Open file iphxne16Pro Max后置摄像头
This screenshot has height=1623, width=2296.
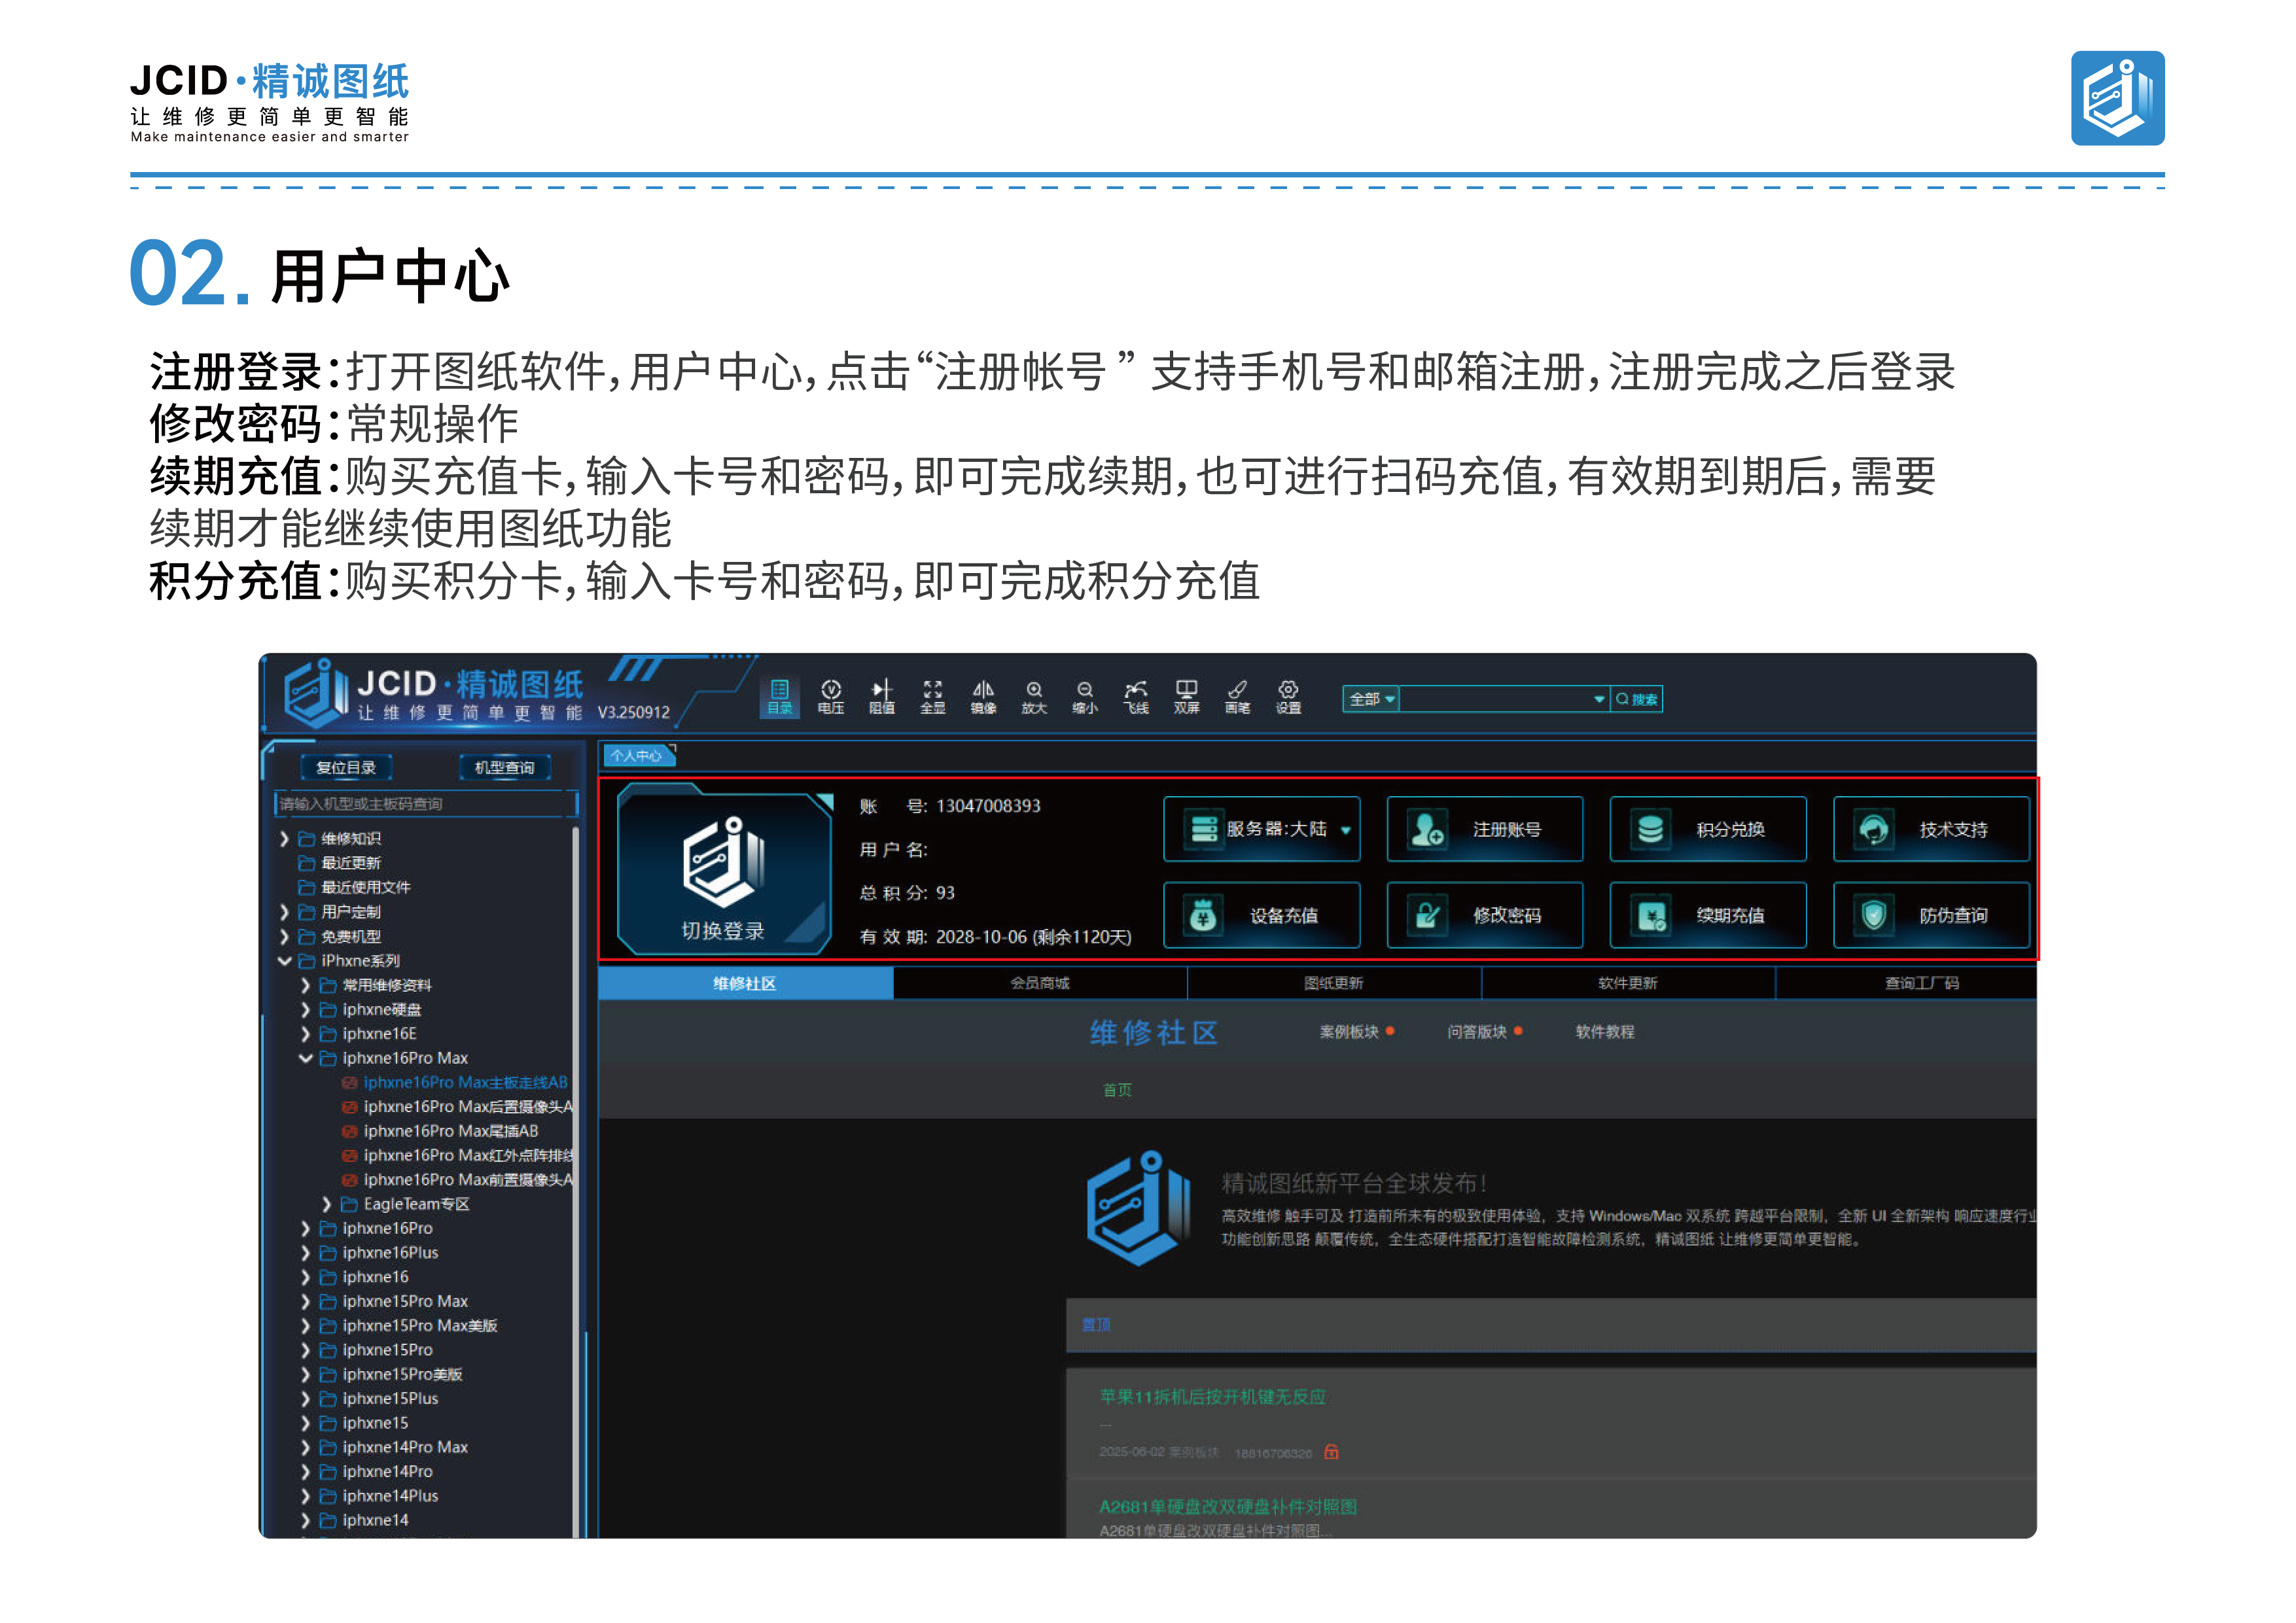458,1106
